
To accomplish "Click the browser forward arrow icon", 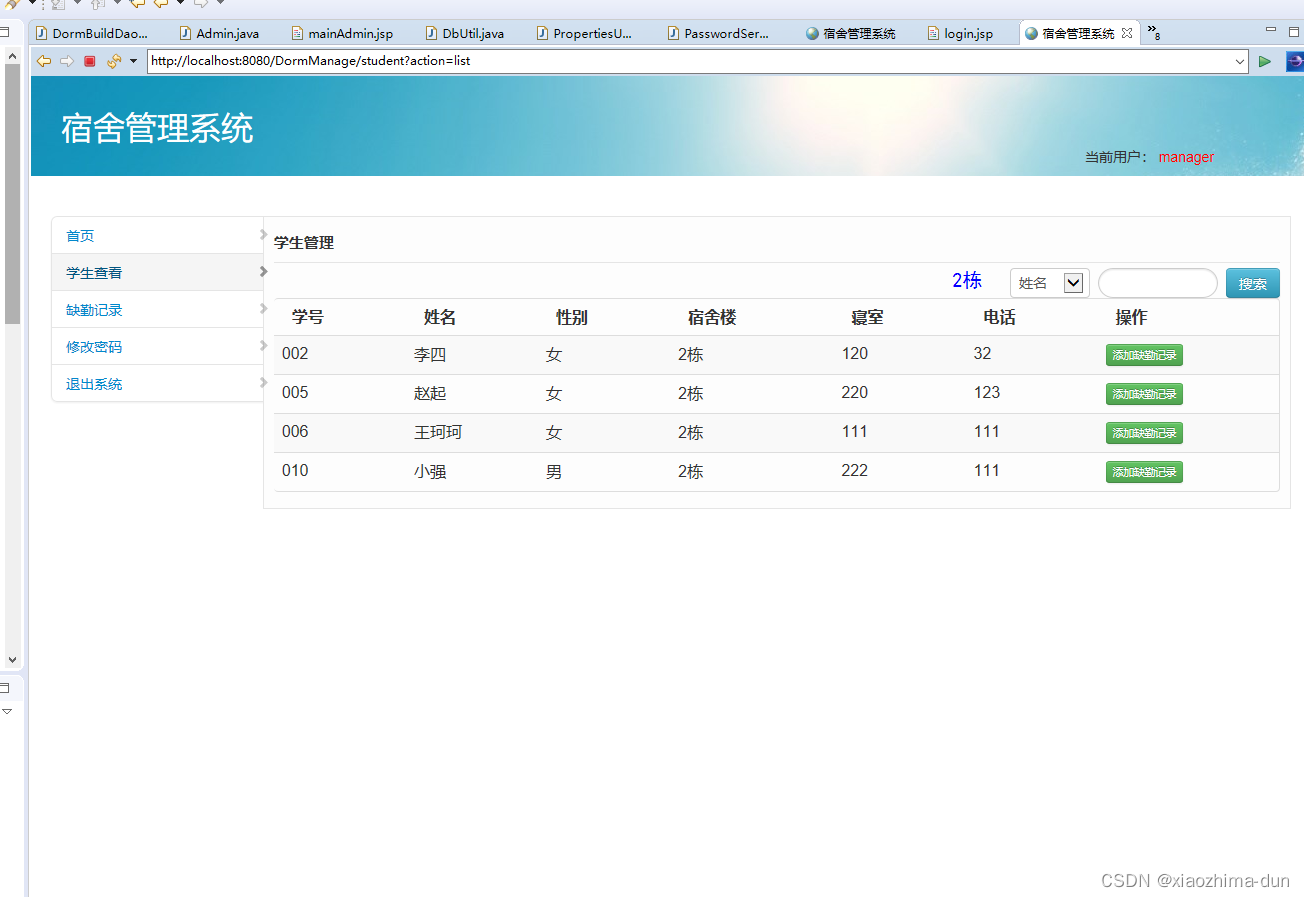I will 67,61.
